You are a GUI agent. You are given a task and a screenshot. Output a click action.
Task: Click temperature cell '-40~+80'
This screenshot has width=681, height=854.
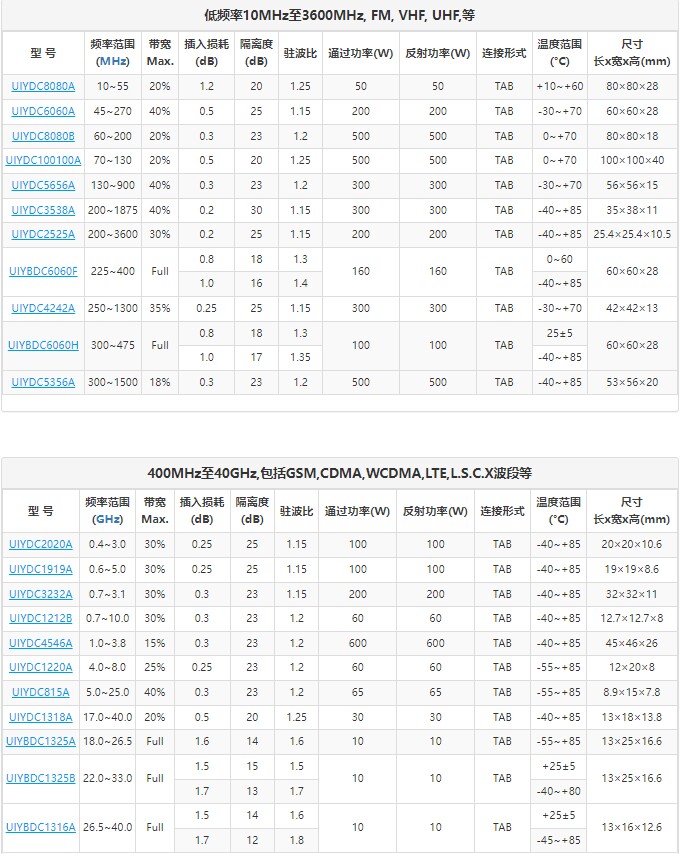tap(558, 791)
